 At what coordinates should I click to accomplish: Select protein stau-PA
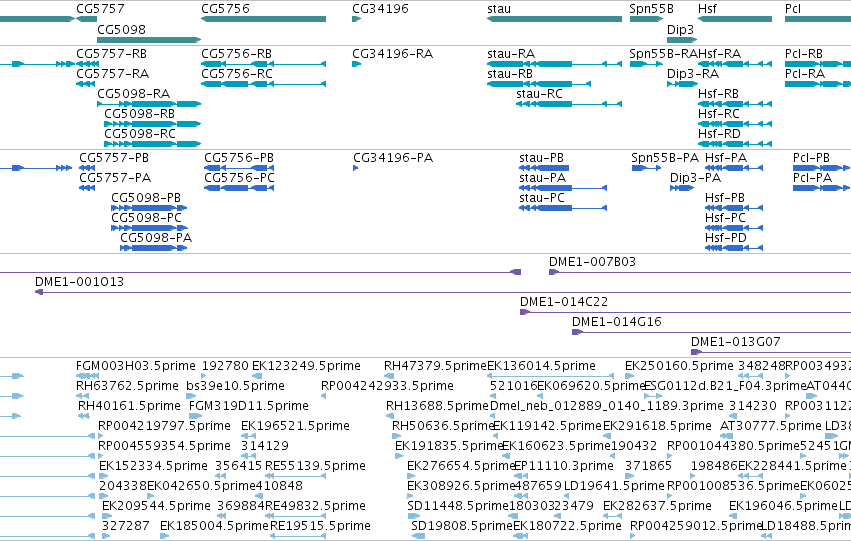click(542, 178)
